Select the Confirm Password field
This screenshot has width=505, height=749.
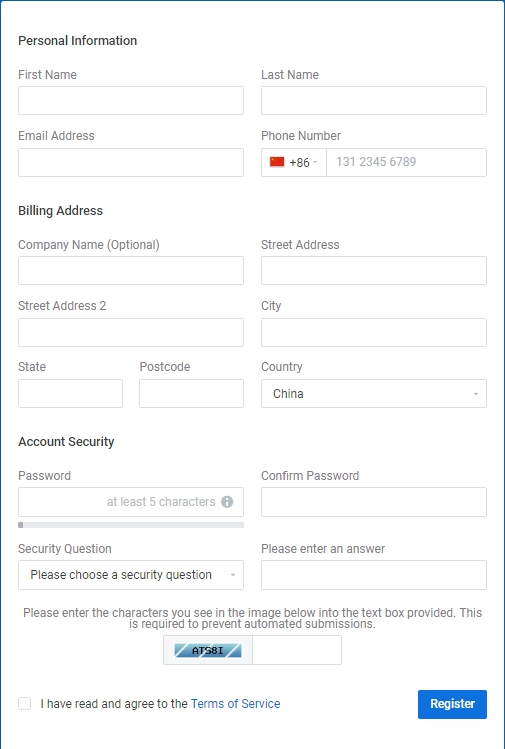(374, 502)
